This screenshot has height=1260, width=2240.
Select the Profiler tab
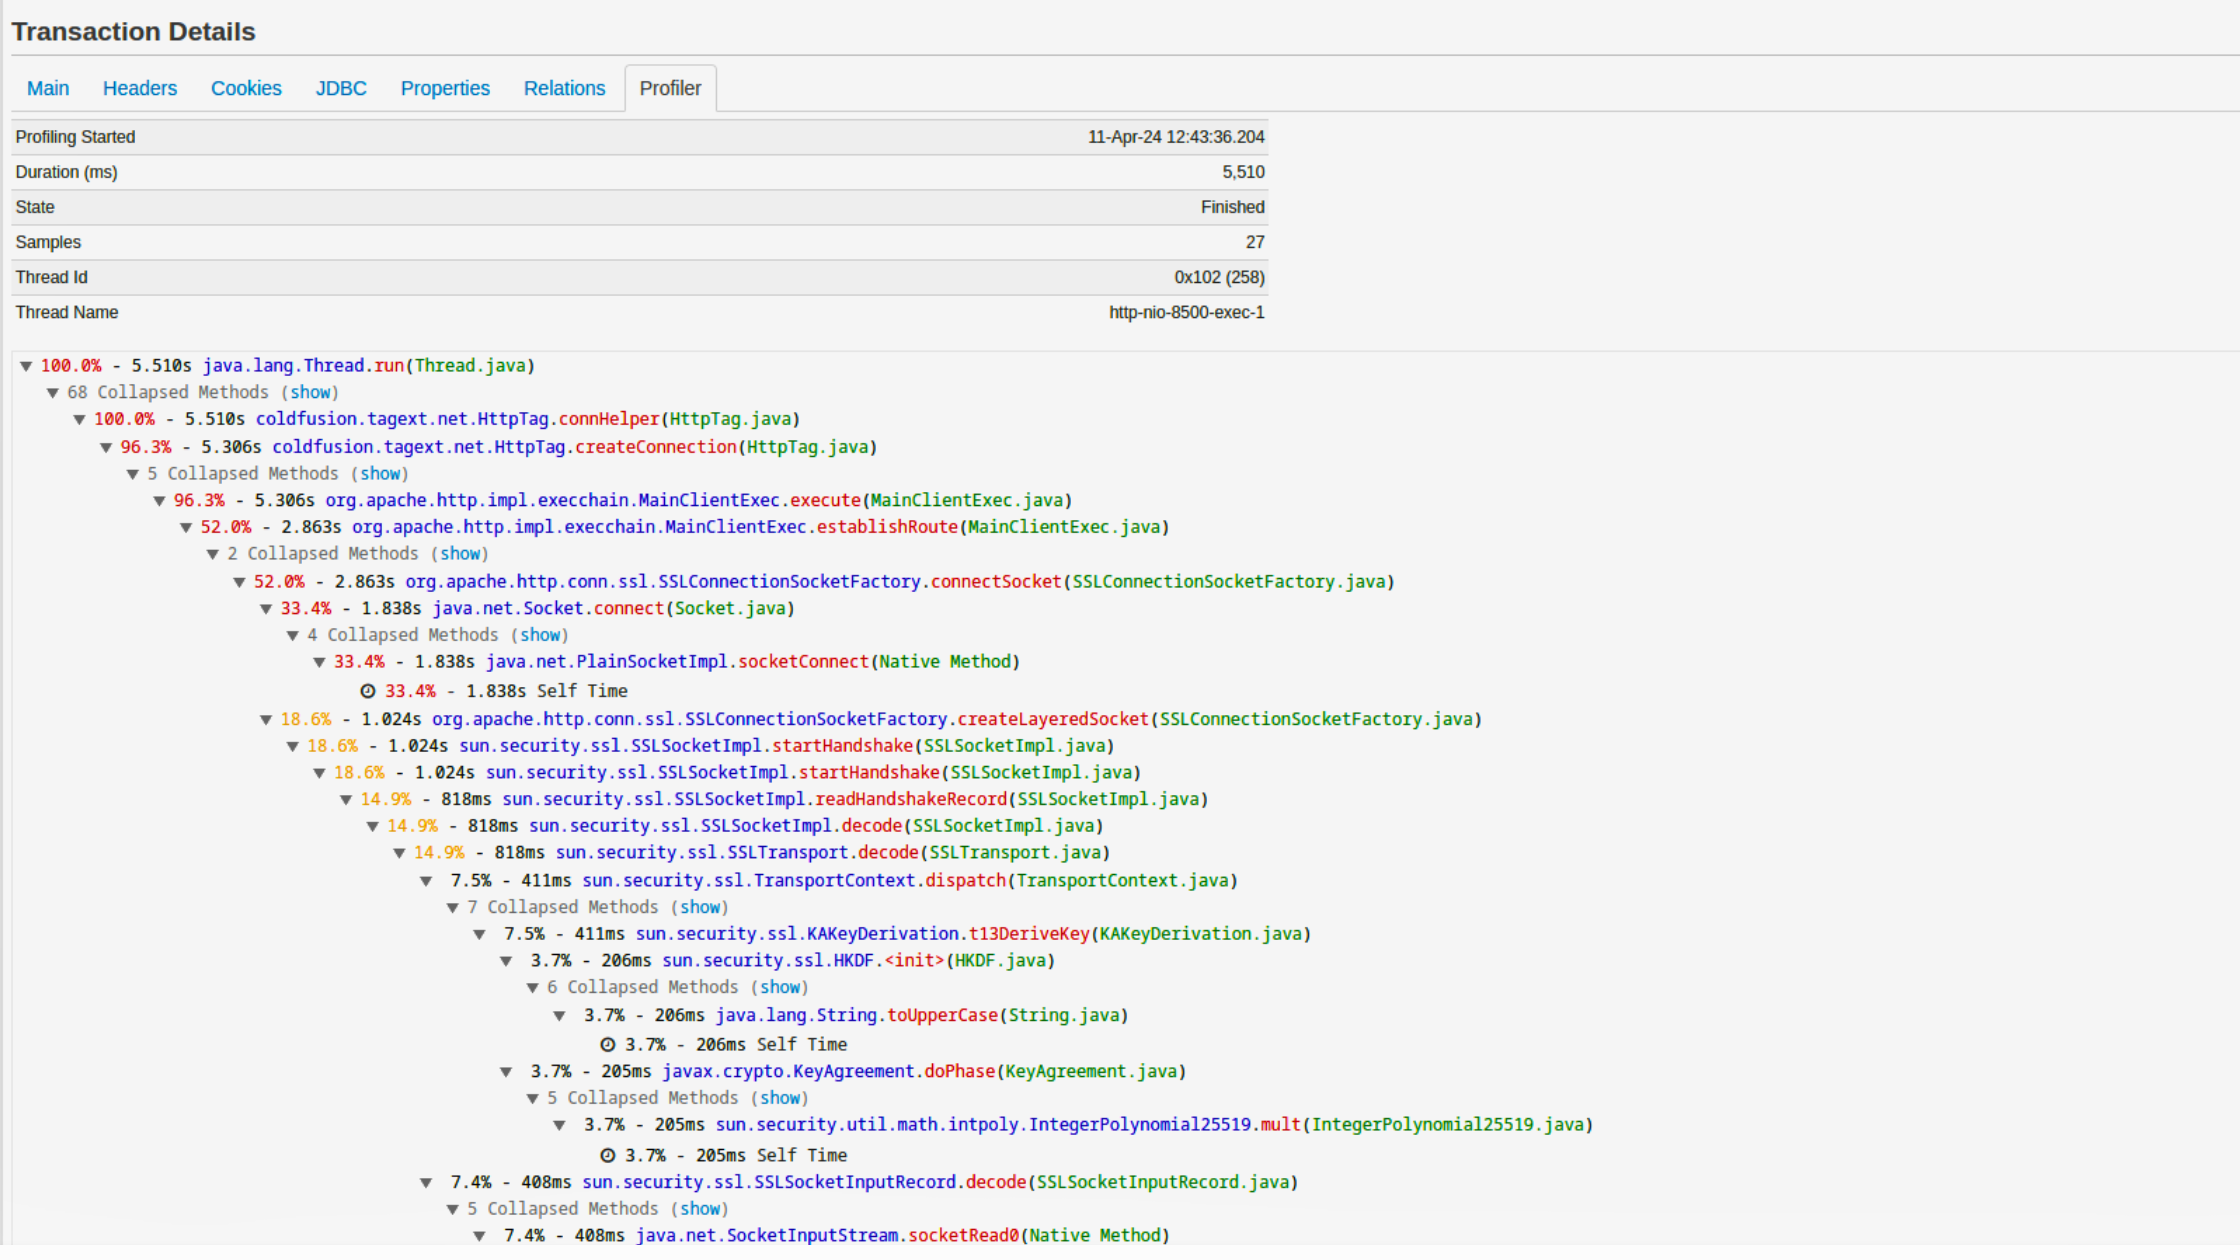pos(670,88)
